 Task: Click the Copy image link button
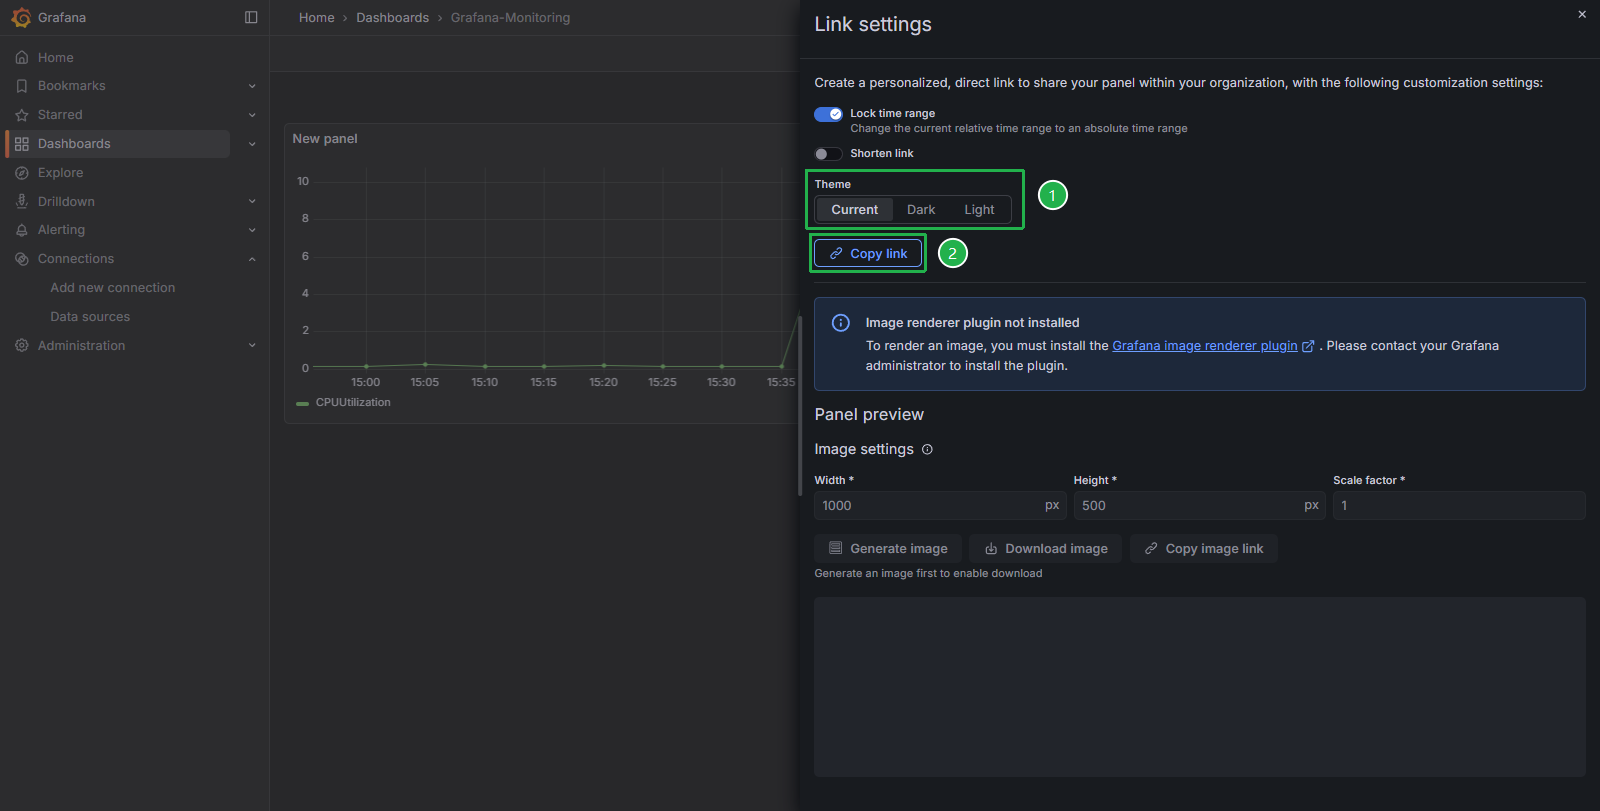coord(1204,549)
